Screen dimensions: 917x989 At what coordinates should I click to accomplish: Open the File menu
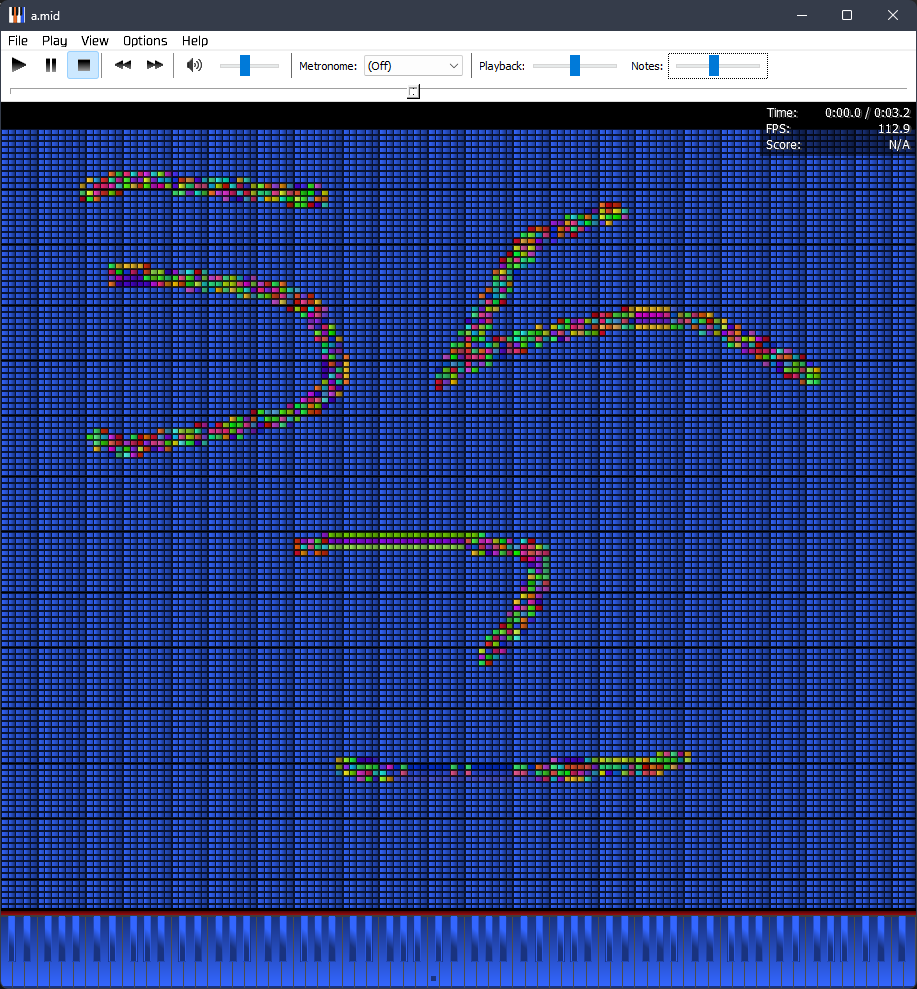tap(18, 41)
